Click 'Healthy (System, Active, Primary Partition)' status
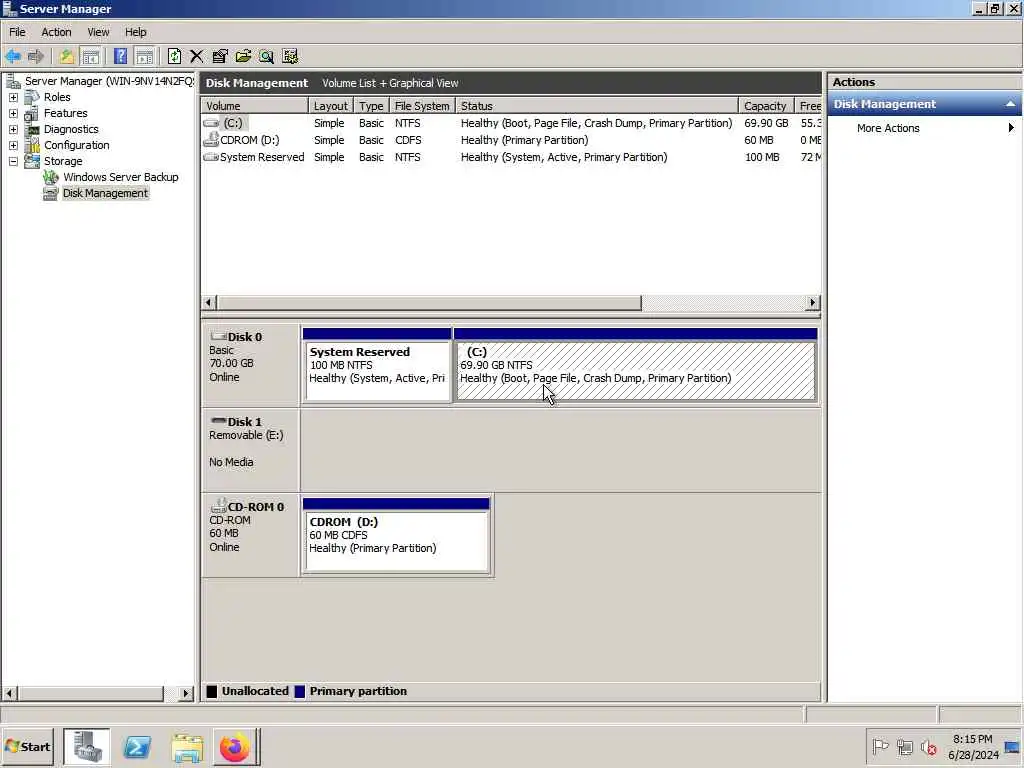This screenshot has width=1024, height=768. (x=564, y=157)
